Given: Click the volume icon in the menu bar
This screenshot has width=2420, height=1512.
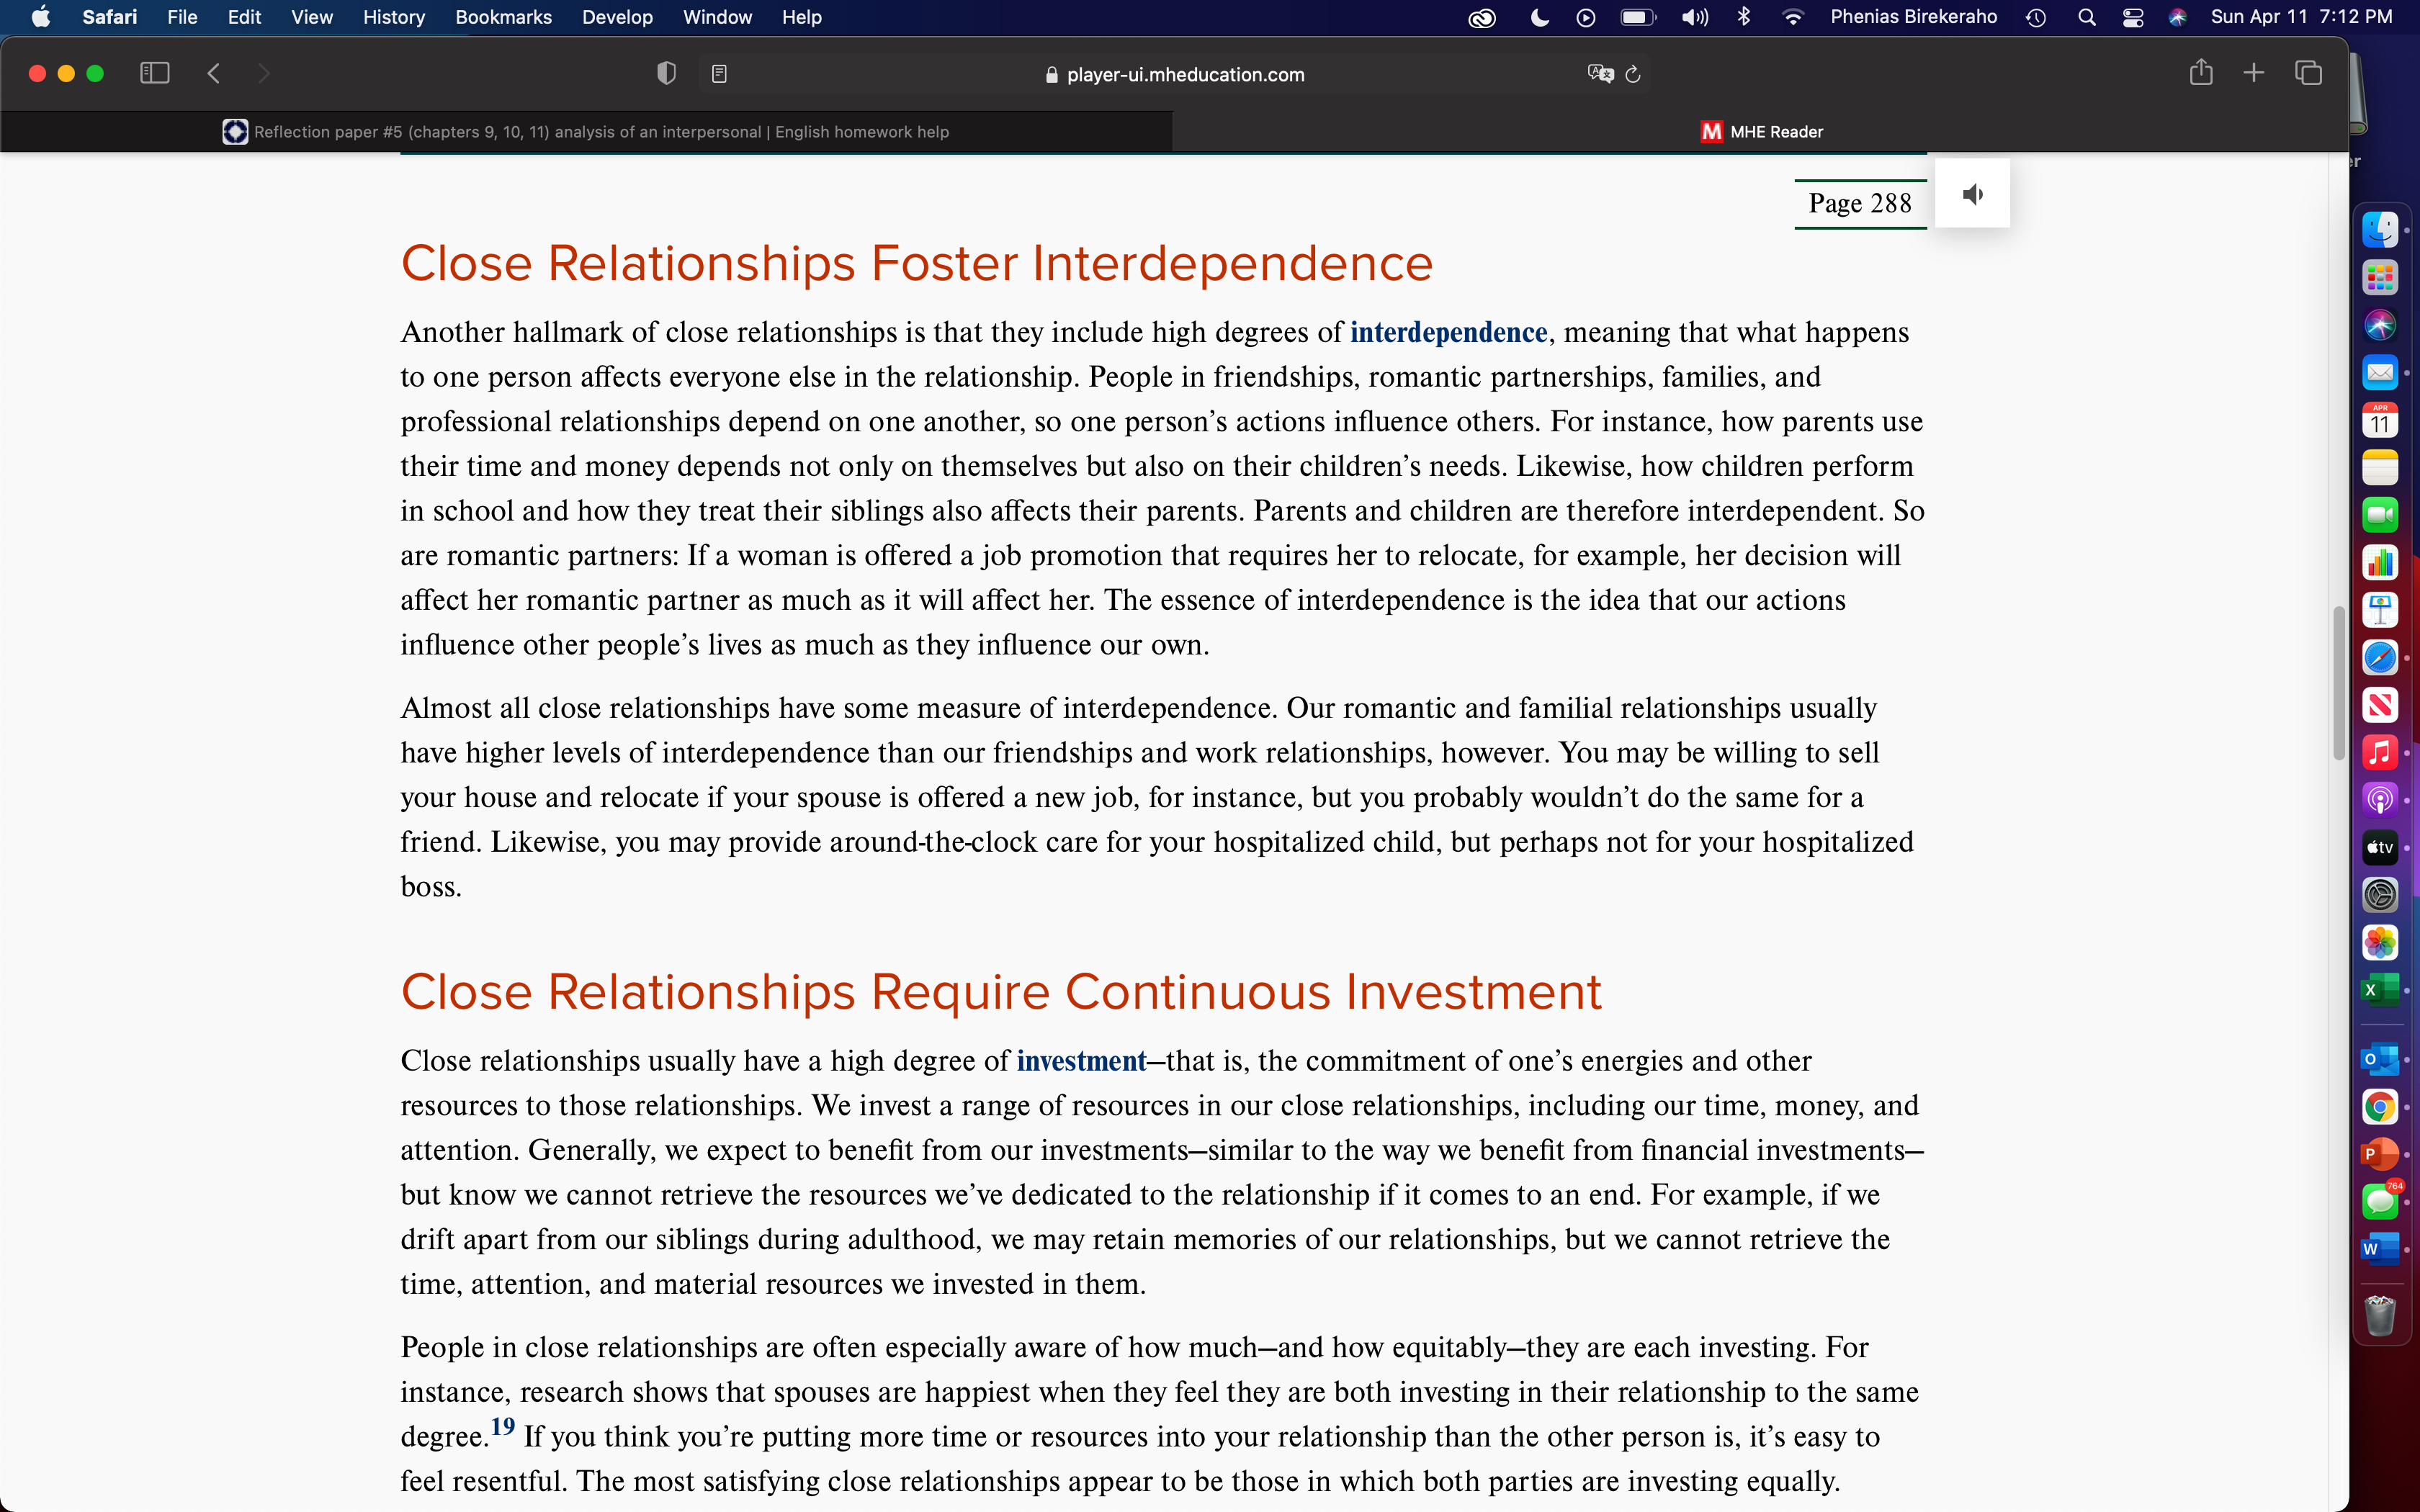Looking at the screenshot, I should click(1695, 17).
